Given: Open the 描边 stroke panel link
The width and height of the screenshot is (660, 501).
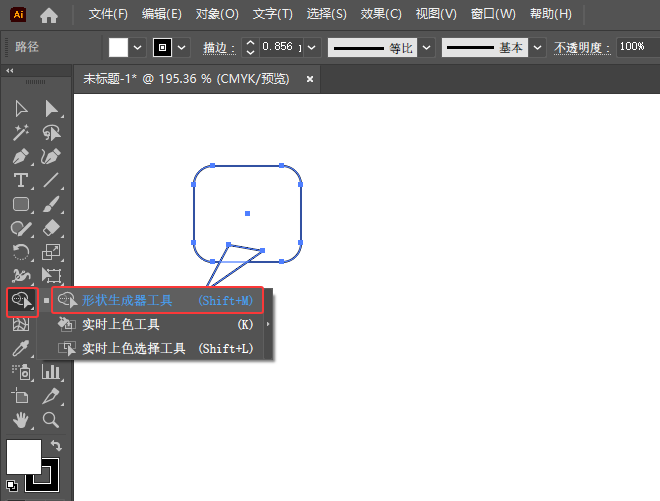Looking at the screenshot, I should [219, 48].
